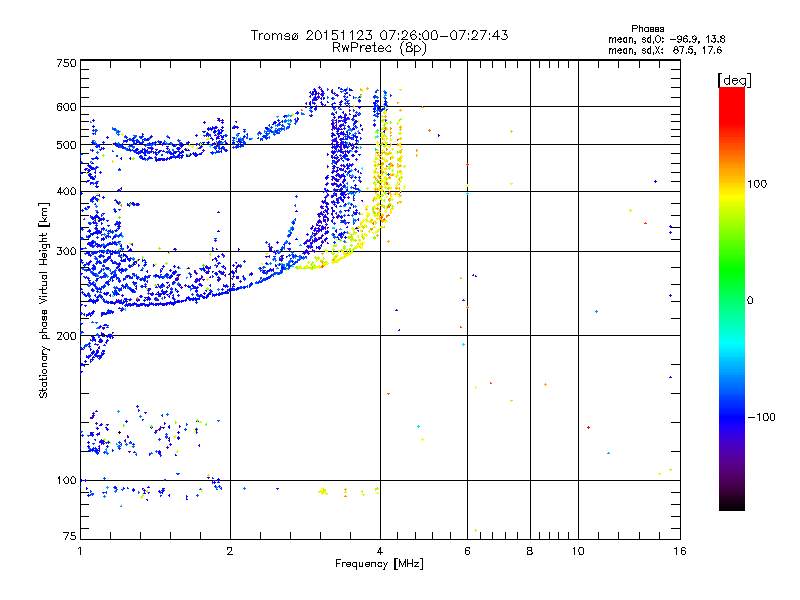Click the frequency axis "10" tick label
Viewport: 800px width, 600px height.
click(x=578, y=551)
